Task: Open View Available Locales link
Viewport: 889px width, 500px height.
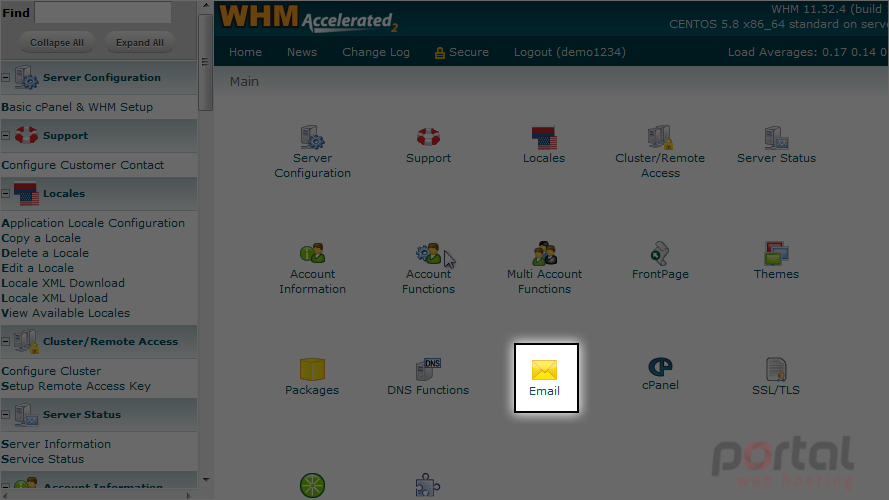Action: (x=65, y=313)
